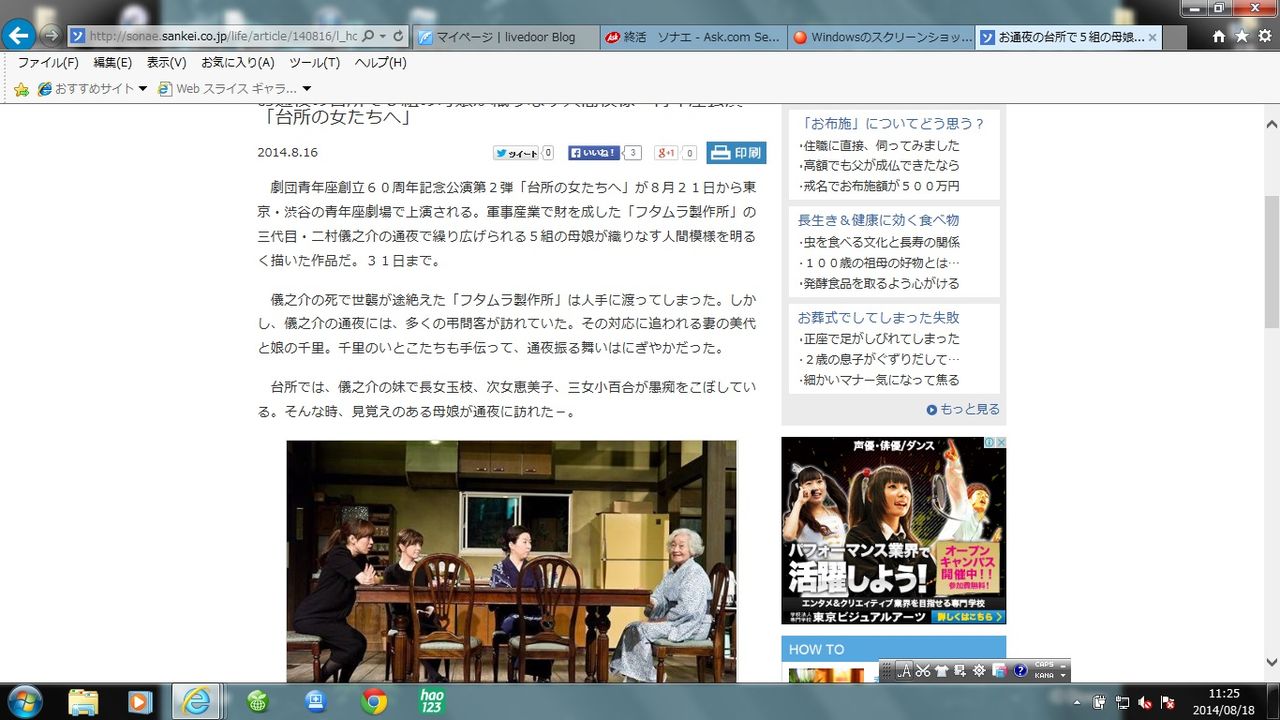Screen dimensions: 1280x720
Task: Expand おすすめサイト favorites dropdown
Action: click(143, 89)
